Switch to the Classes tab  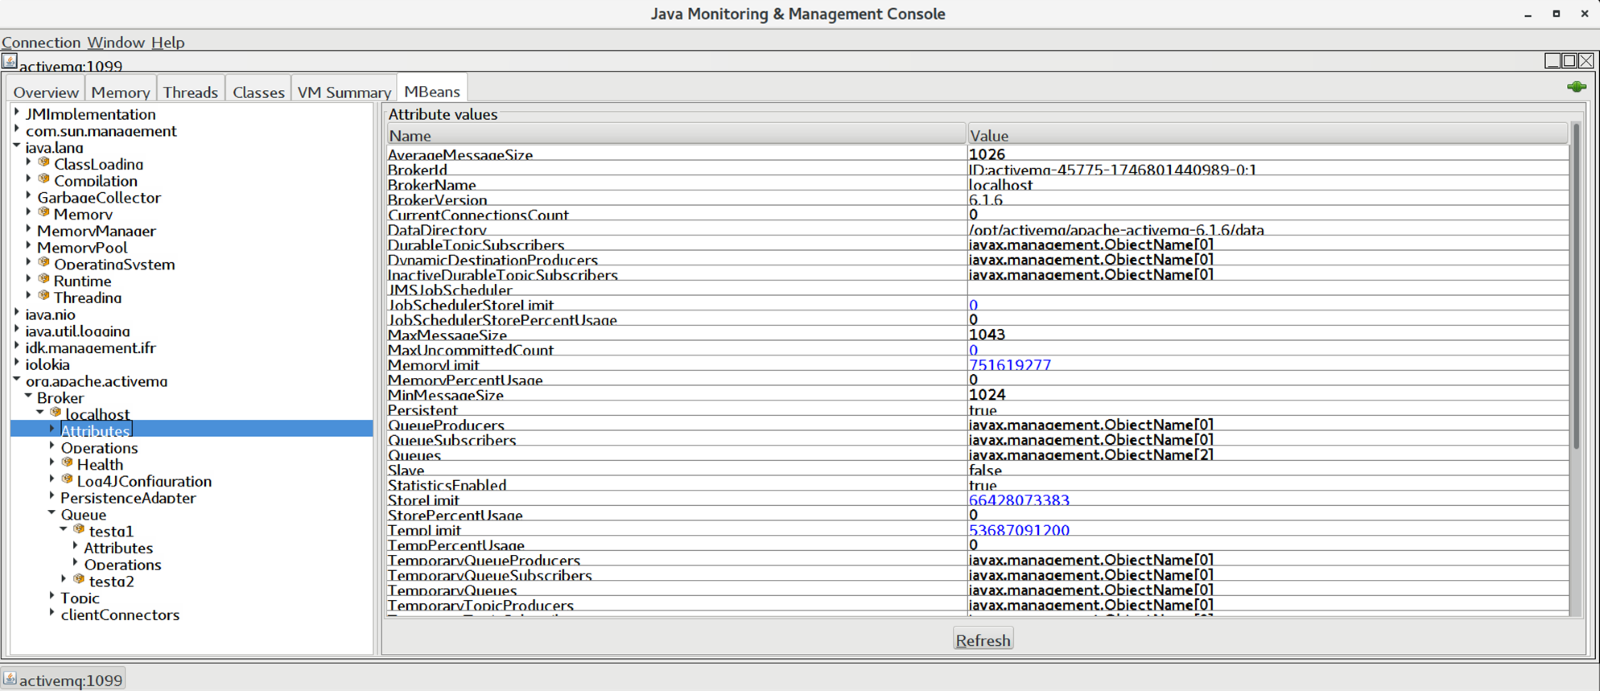(x=258, y=91)
